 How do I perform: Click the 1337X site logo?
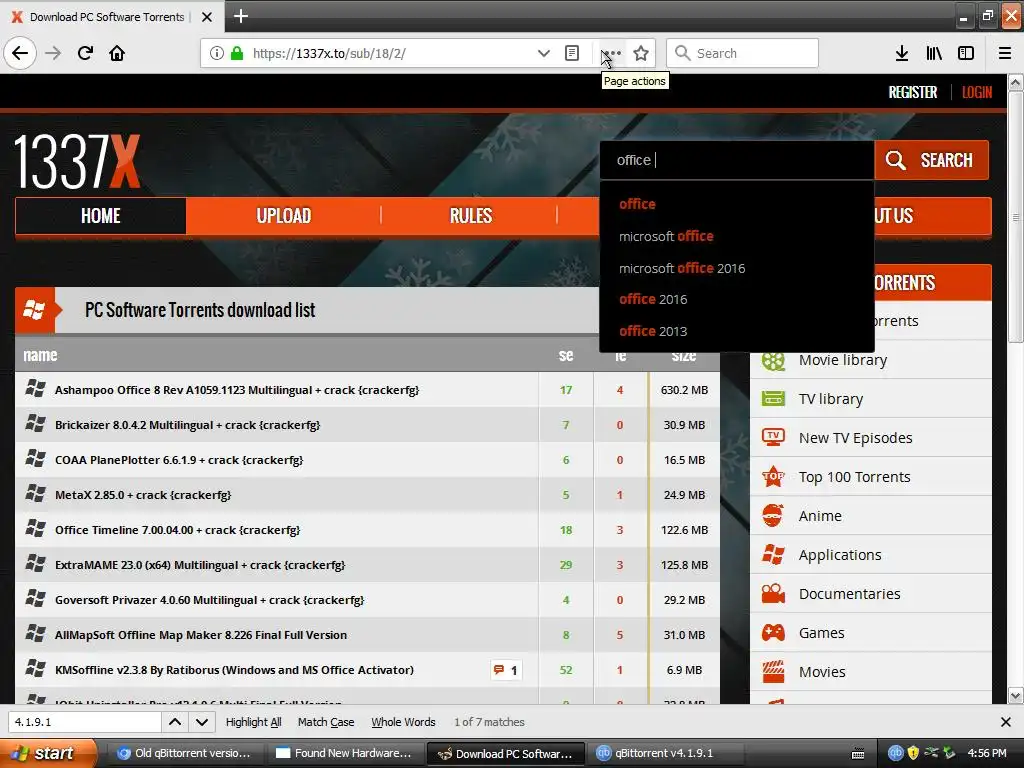[77, 161]
